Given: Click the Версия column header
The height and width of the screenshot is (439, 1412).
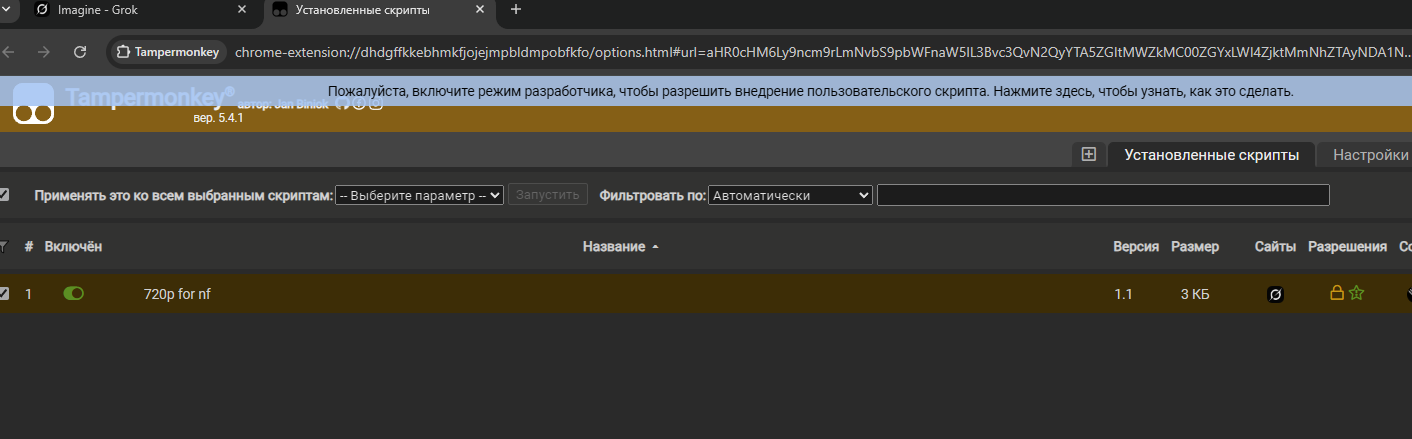Looking at the screenshot, I should click(x=1136, y=247).
